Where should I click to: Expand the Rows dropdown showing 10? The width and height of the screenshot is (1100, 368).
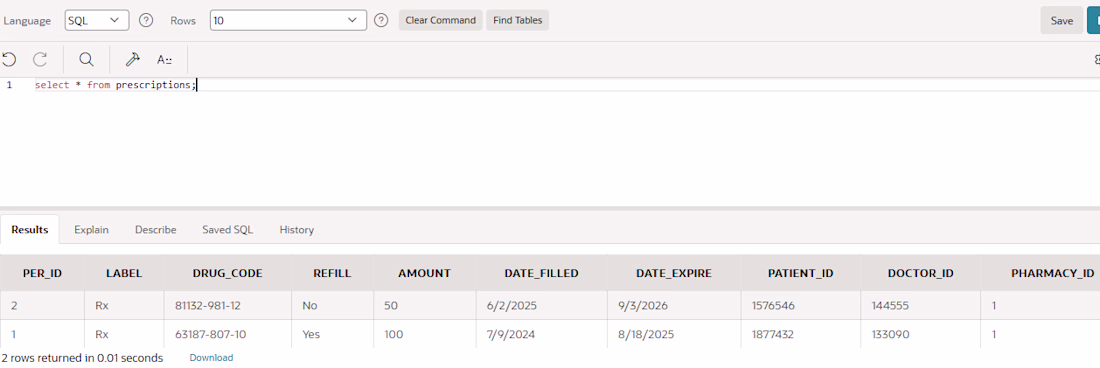click(288, 20)
